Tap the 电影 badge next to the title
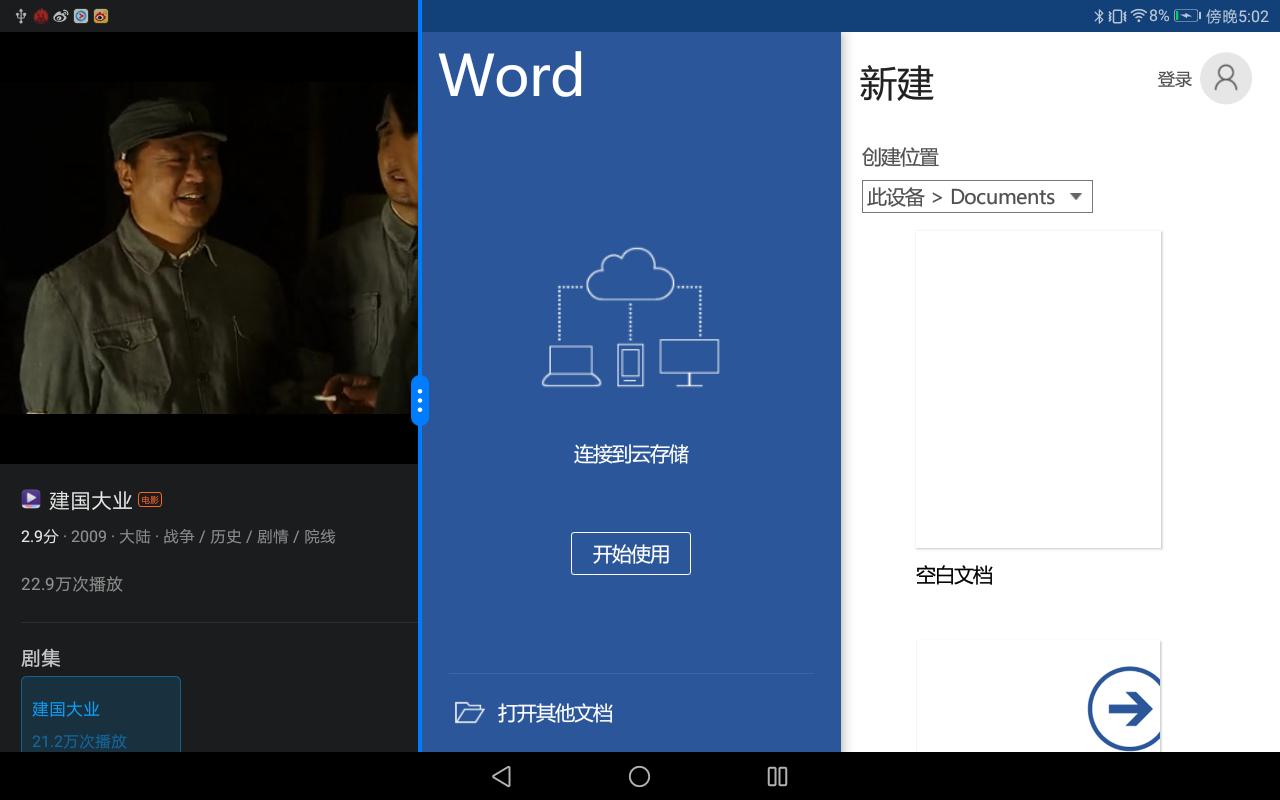Image resolution: width=1280 pixels, height=800 pixels. [x=150, y=499]
